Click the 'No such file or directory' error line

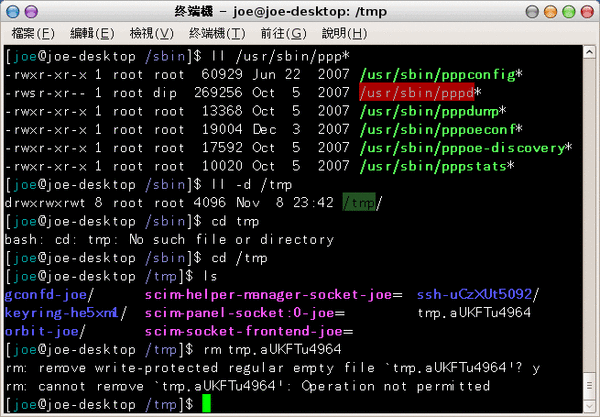[x=169, y=239]
